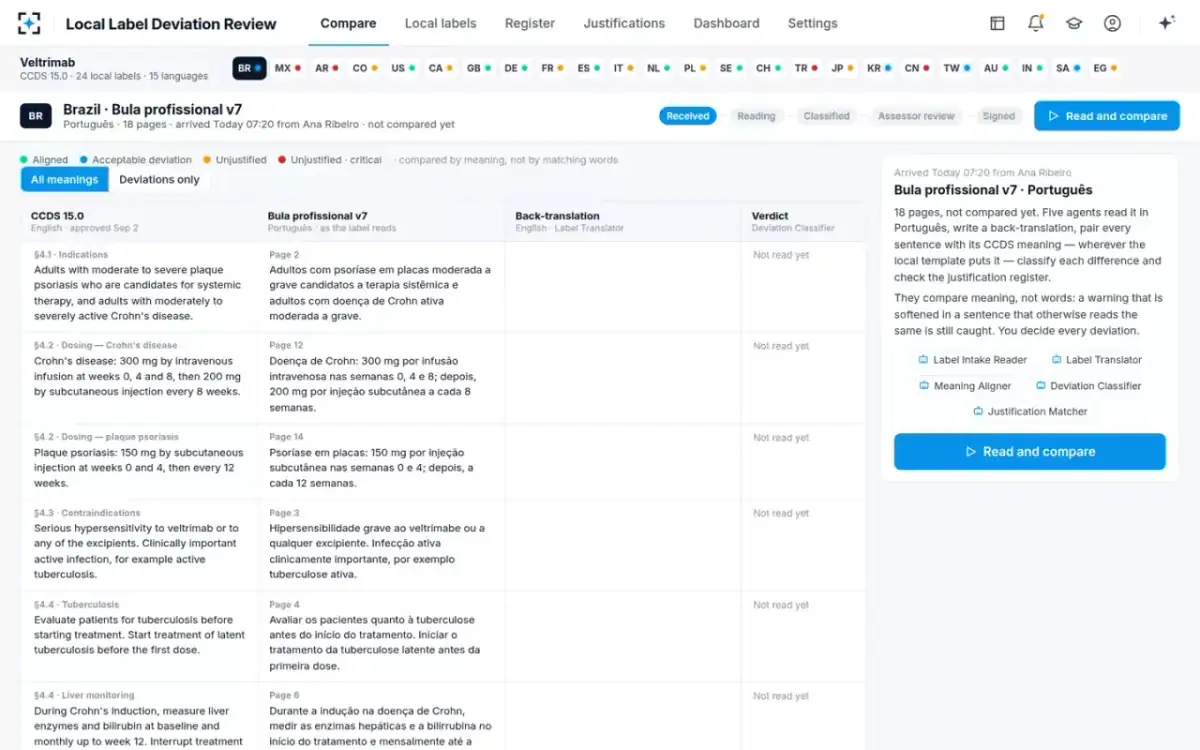Open the notifications bell
Viewport: 1200px width, 750px height.
(1036, 23)
